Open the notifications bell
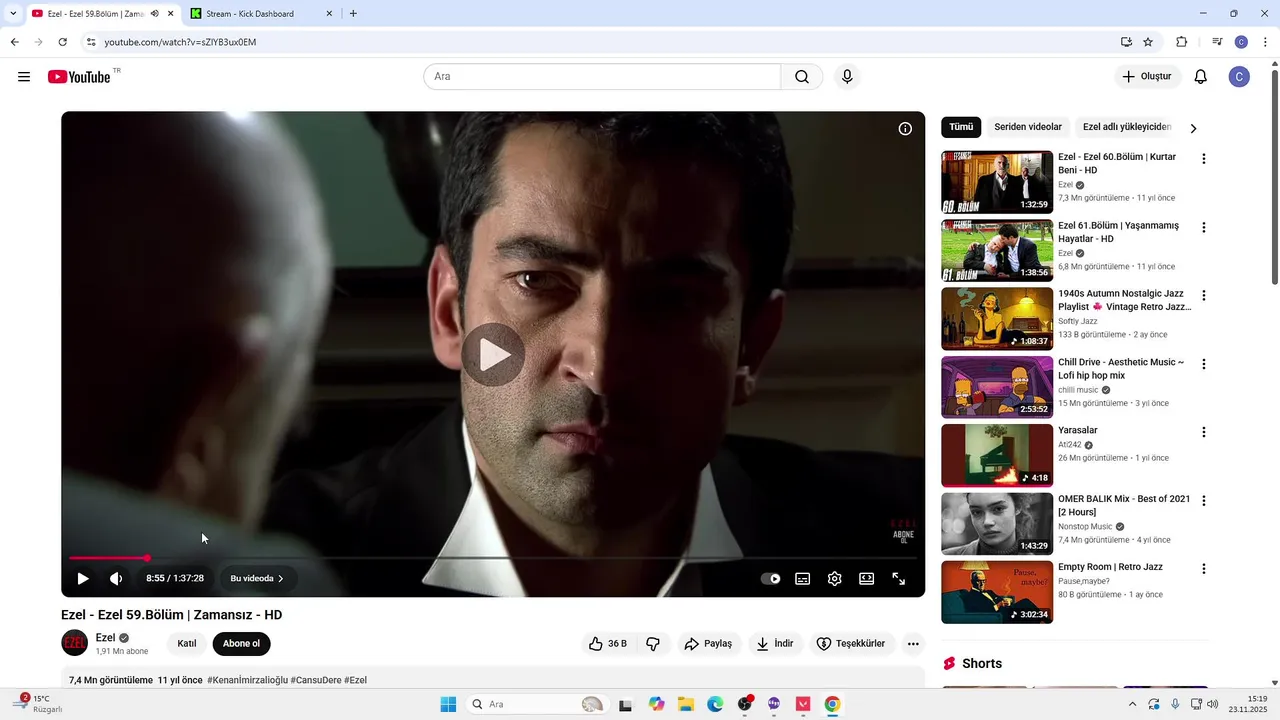 (x=1201, y=77)
